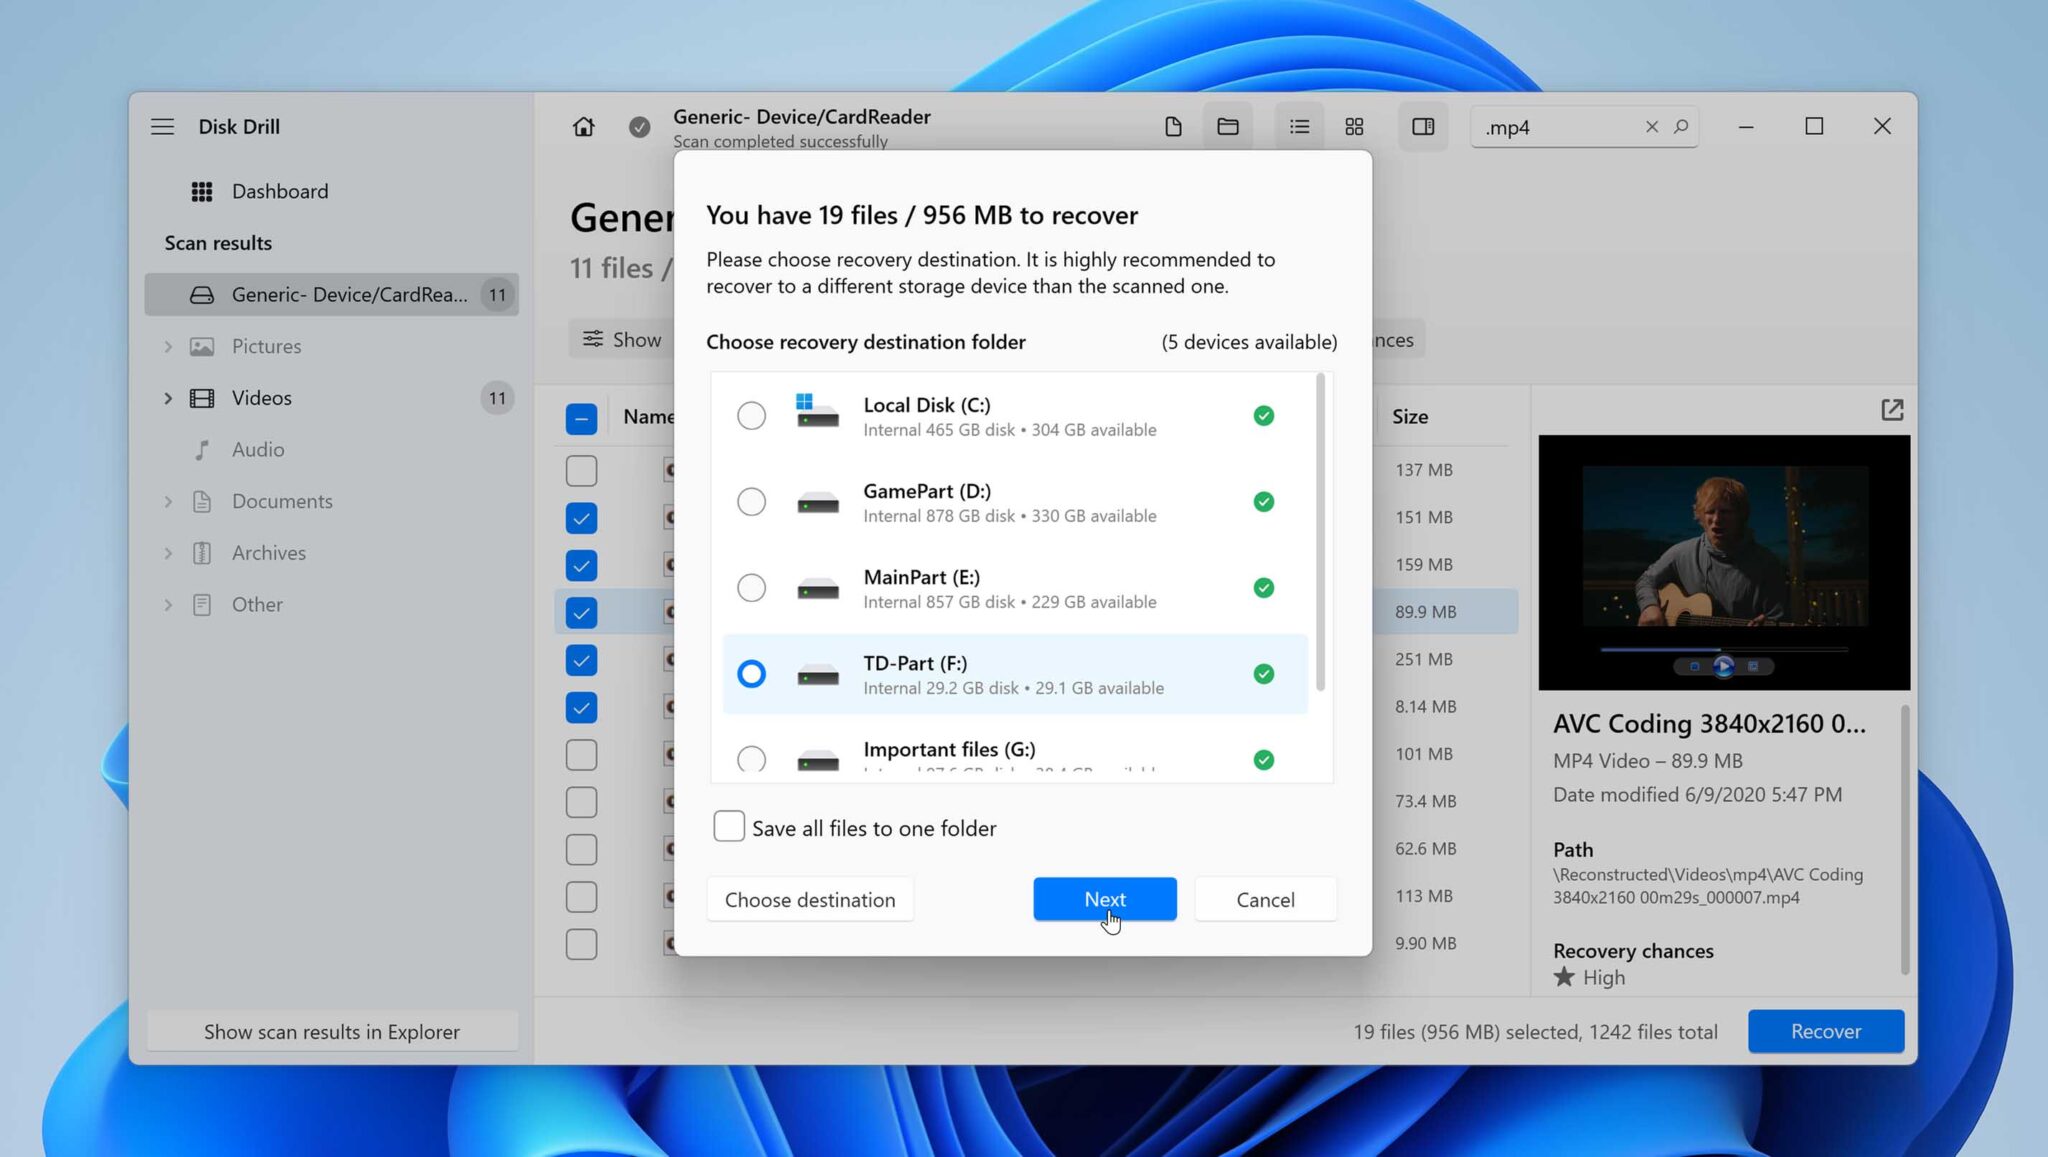
Task: Switch to list view of scan results
Action: 1299,126
